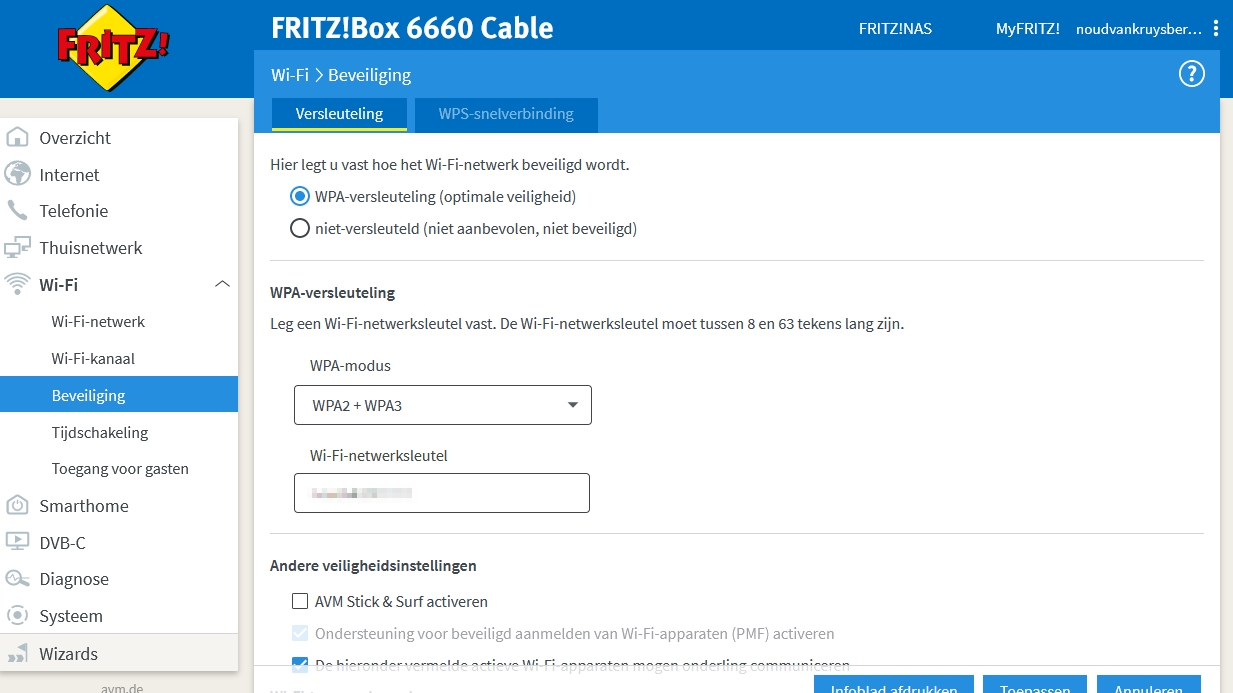Click the Overzicht home icon

(x=17, y=138)
